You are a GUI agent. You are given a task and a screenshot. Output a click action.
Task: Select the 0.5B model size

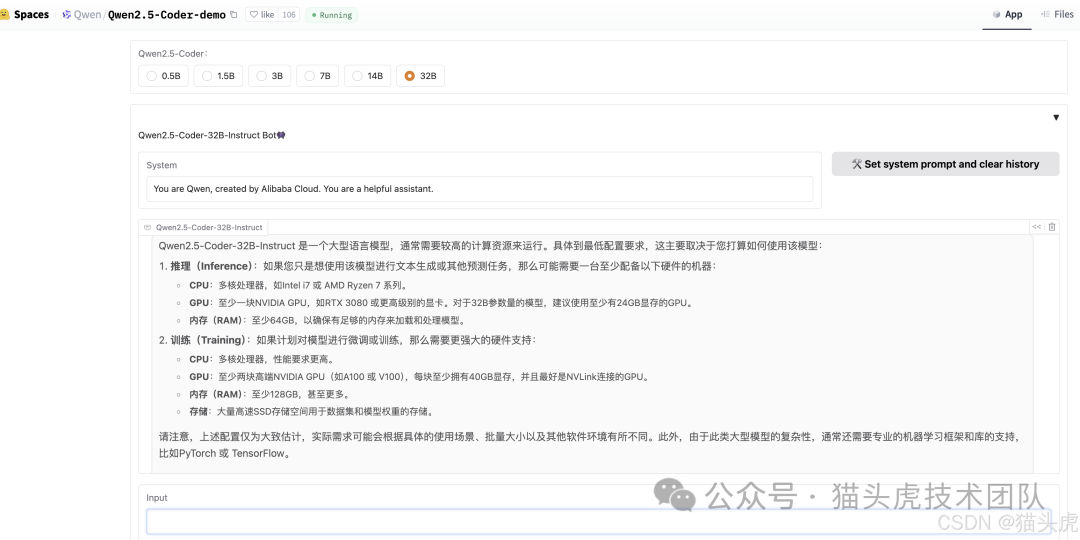coord(163,76)
